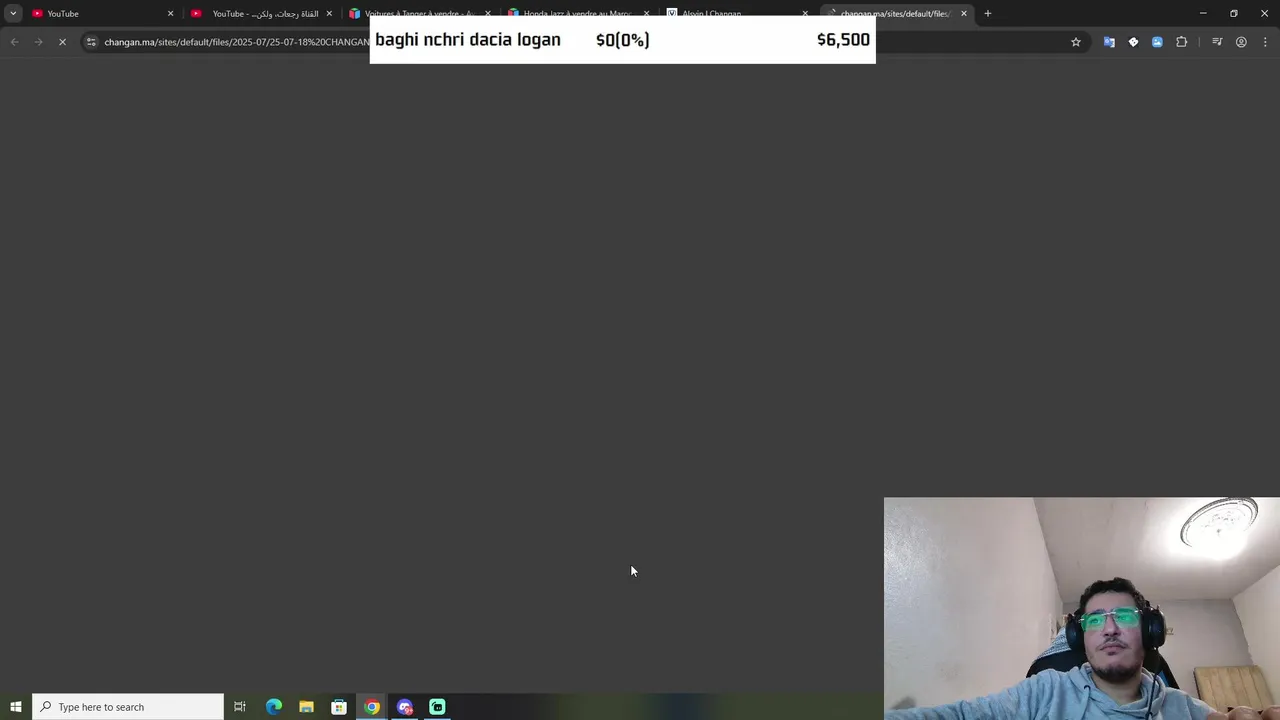The image size is (1280, 720).
Task: Open the green robot-face app in the taskbar
Action: tap(437, 707)
